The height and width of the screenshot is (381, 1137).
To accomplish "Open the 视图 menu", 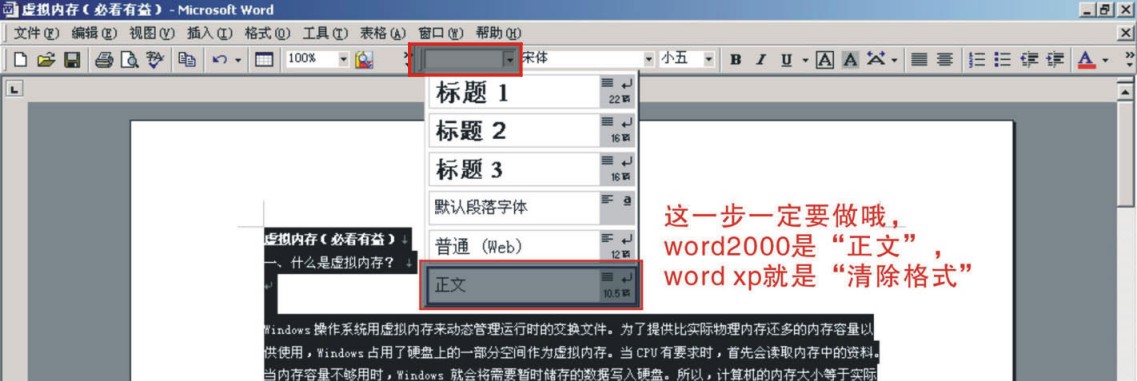I will (x=152, y=33).
